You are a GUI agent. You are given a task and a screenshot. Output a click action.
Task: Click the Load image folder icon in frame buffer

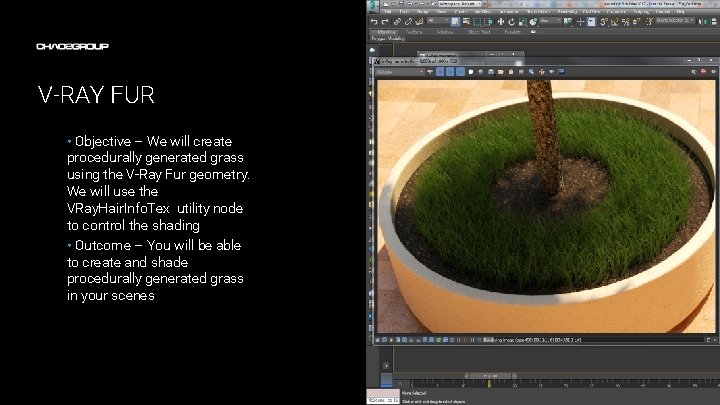(501, 72)
